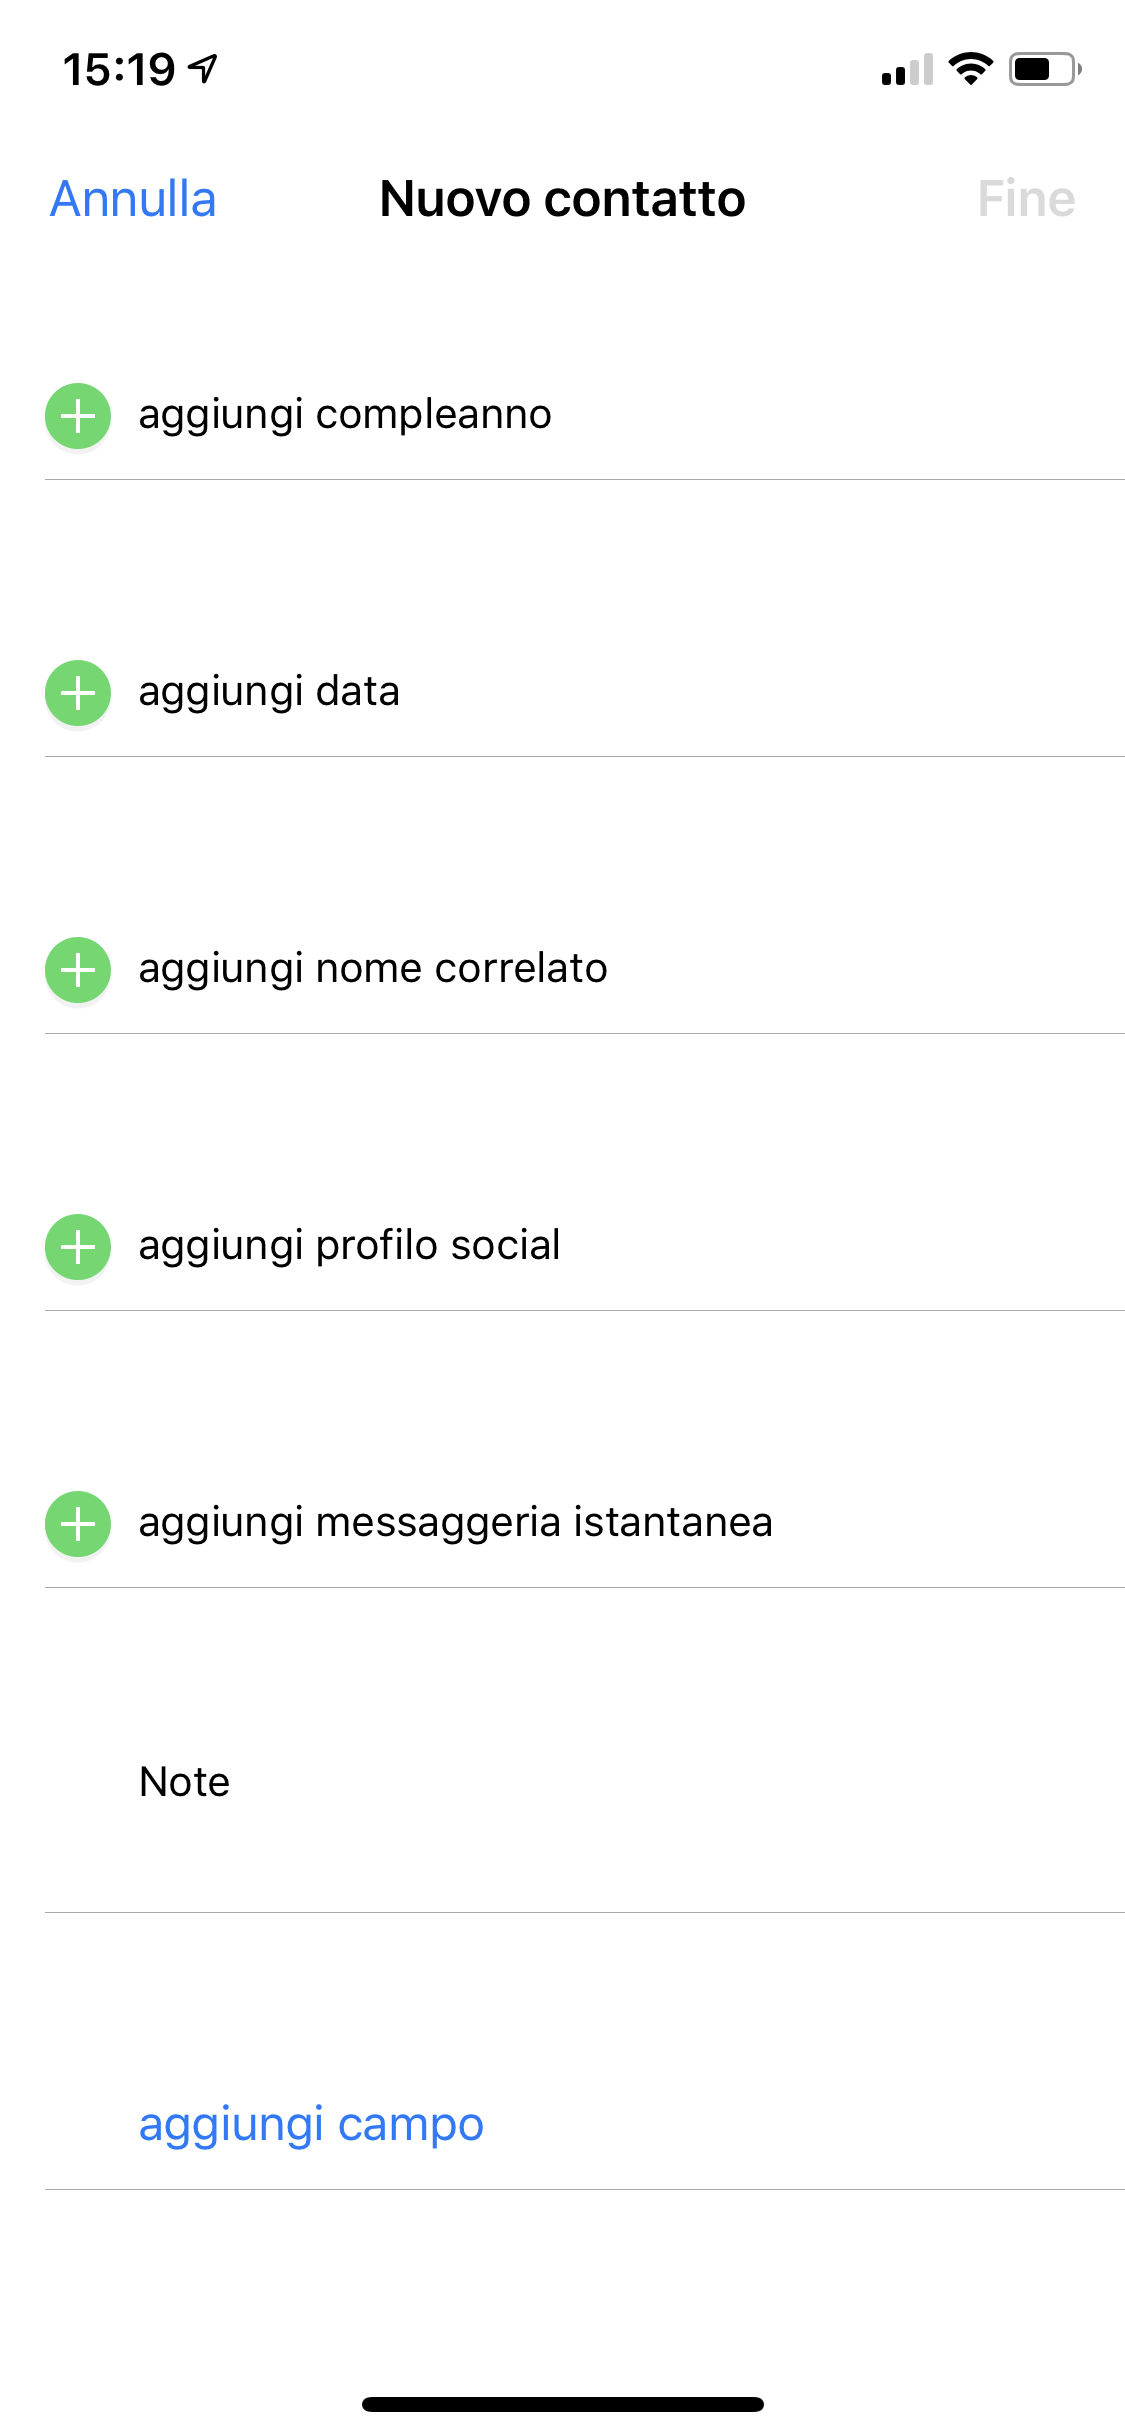Tap the 15:19 clock in status bar
Screen dimensions: 1125x2436
119,70
